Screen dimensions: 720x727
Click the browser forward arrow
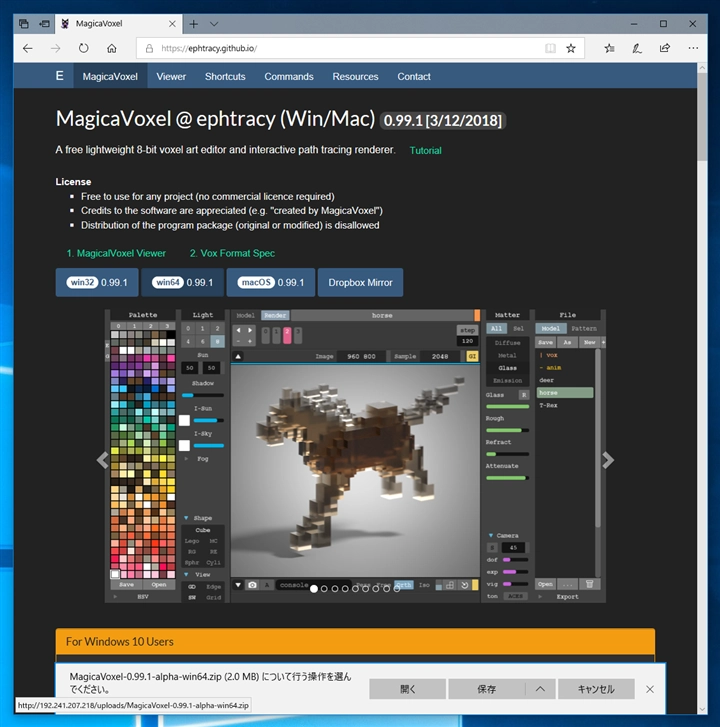56,48
